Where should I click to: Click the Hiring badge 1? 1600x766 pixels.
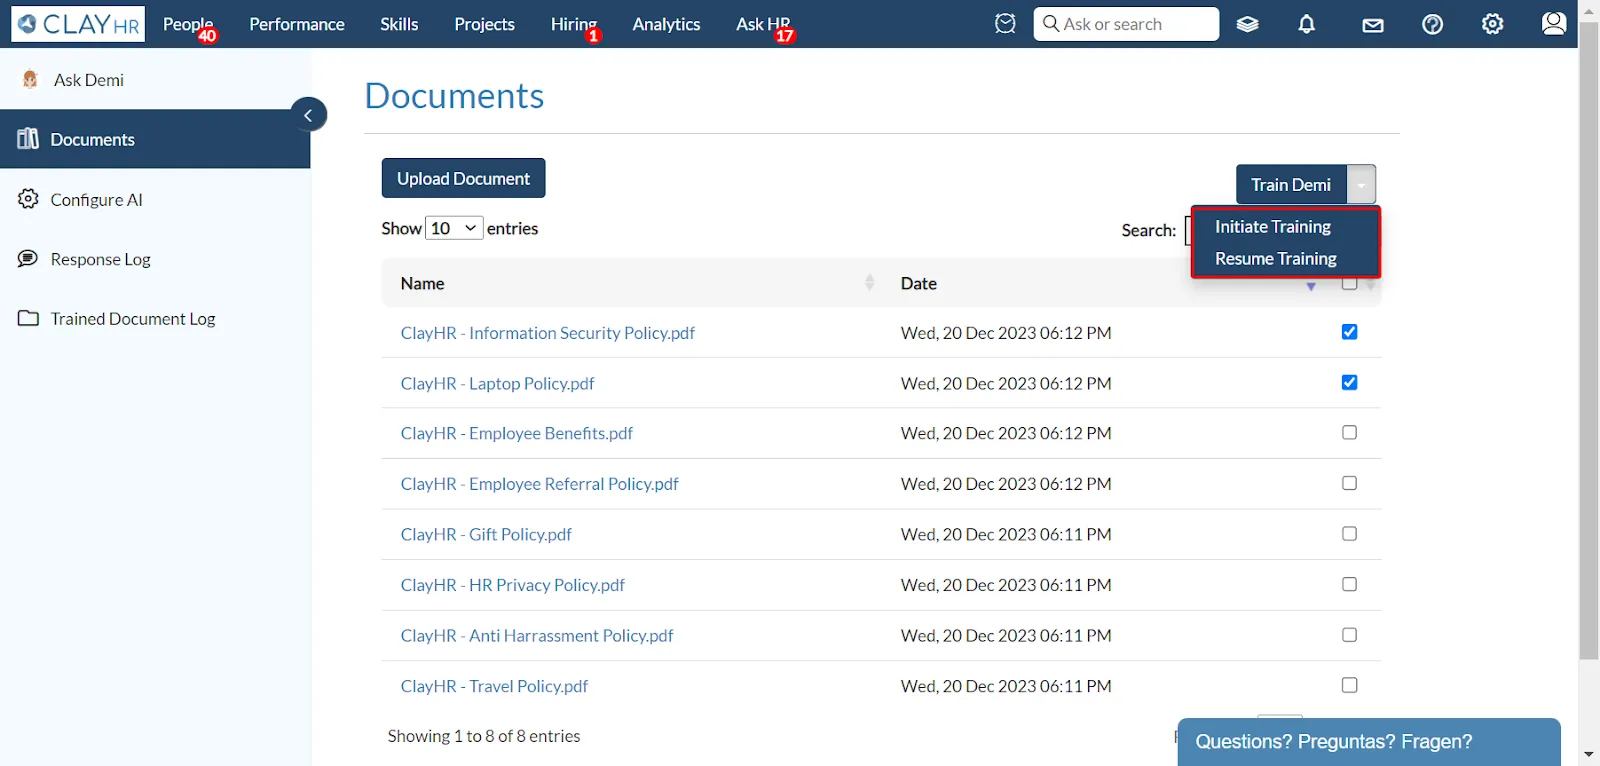pyautogui.click(x=594, y=36)
